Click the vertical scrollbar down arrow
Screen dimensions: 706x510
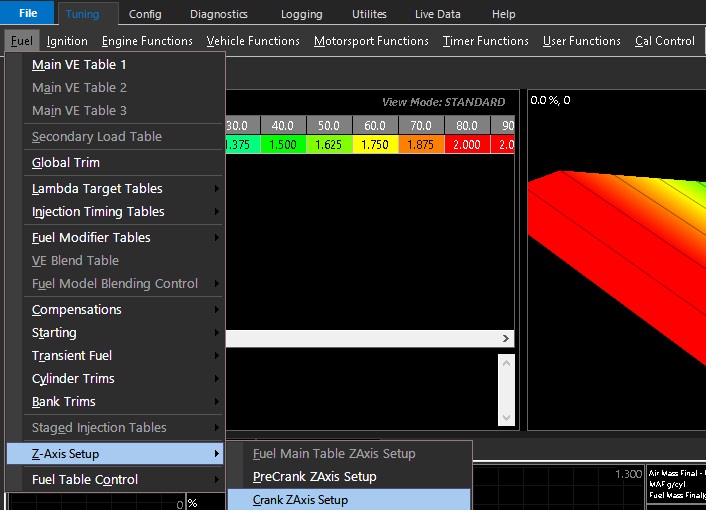[x=506, y=417]
